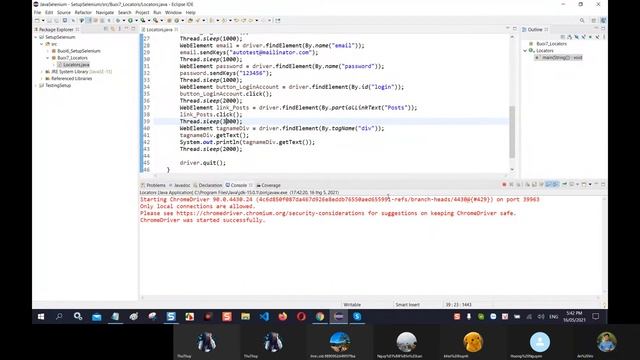
Task: Toggle Hide Fields in Outline toolbar
Action: click(577, 37)
